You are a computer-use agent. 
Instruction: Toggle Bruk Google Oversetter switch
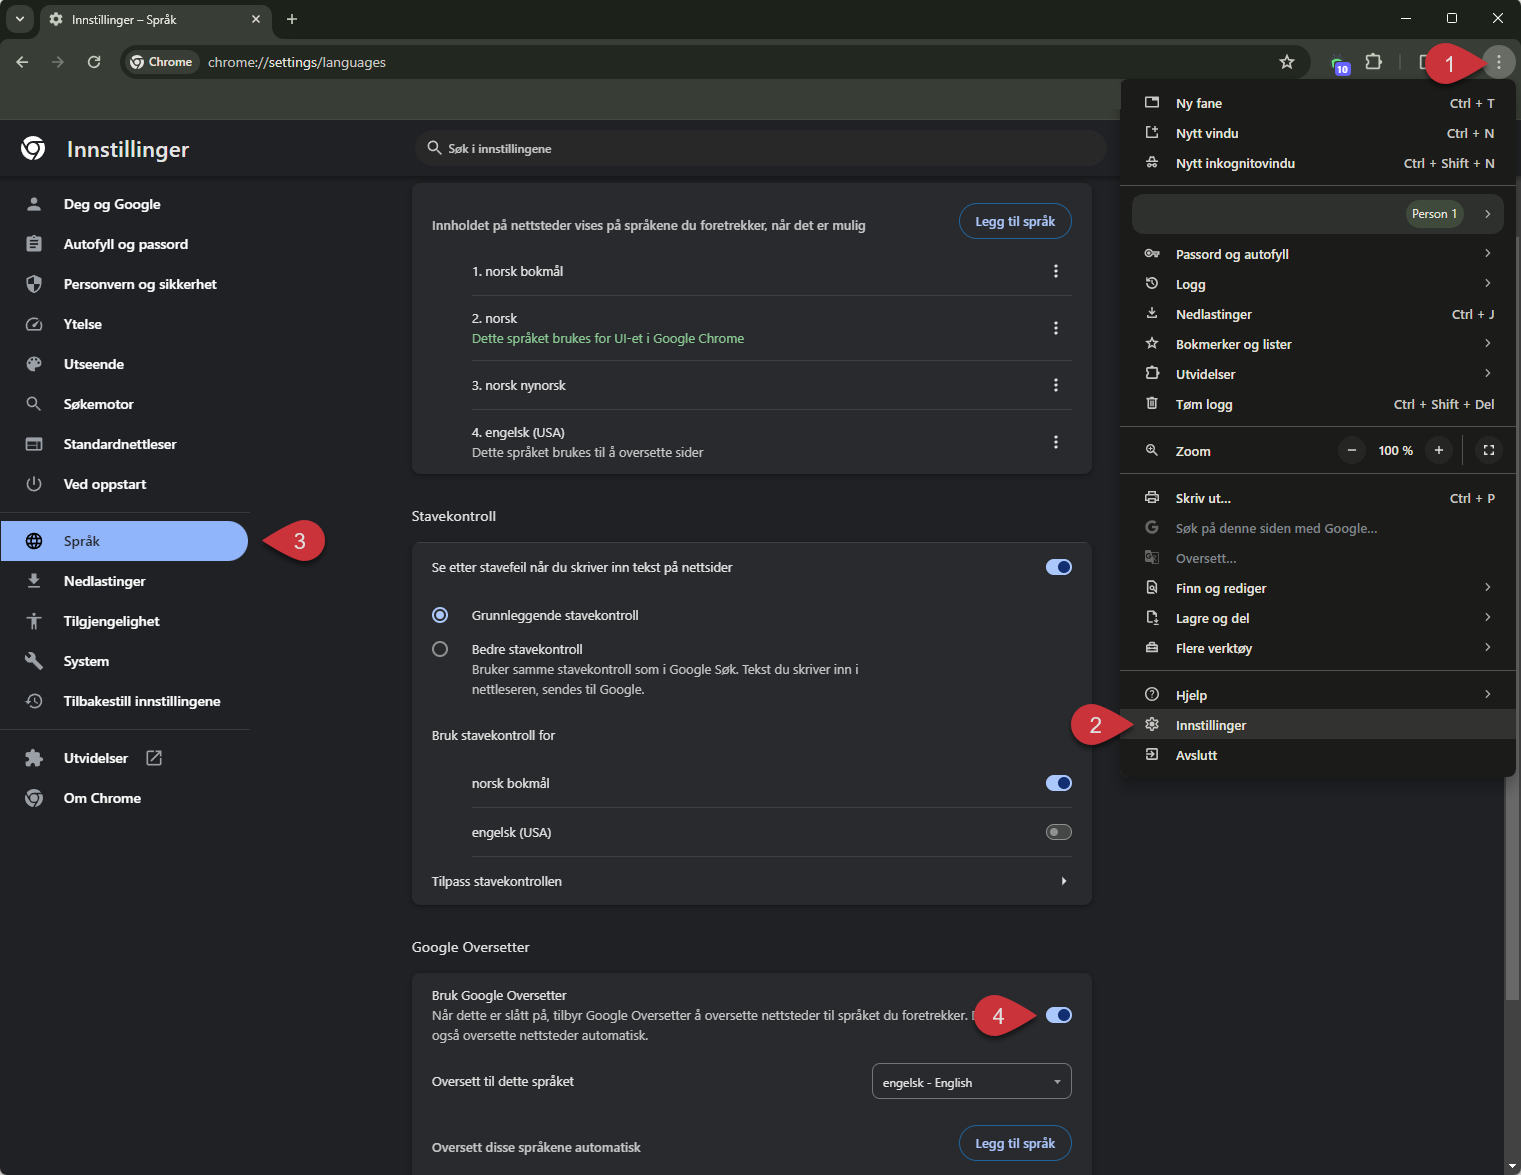coord(1058,1015)
